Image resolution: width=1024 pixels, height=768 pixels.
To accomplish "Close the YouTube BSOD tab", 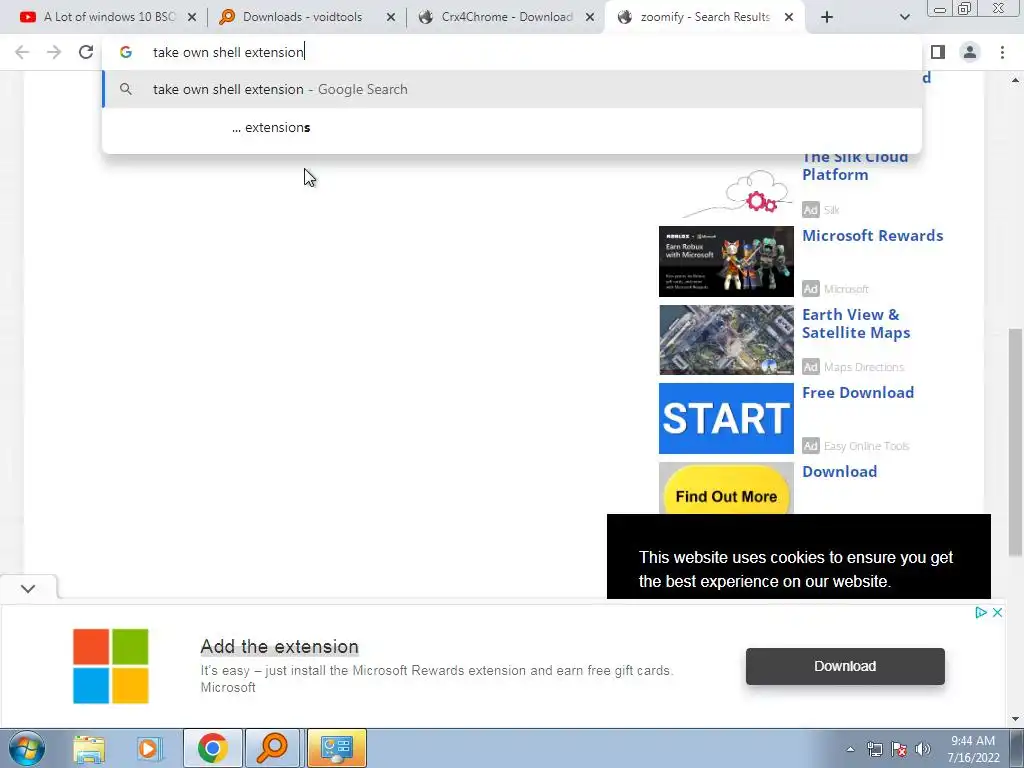I will click(192, 17).
